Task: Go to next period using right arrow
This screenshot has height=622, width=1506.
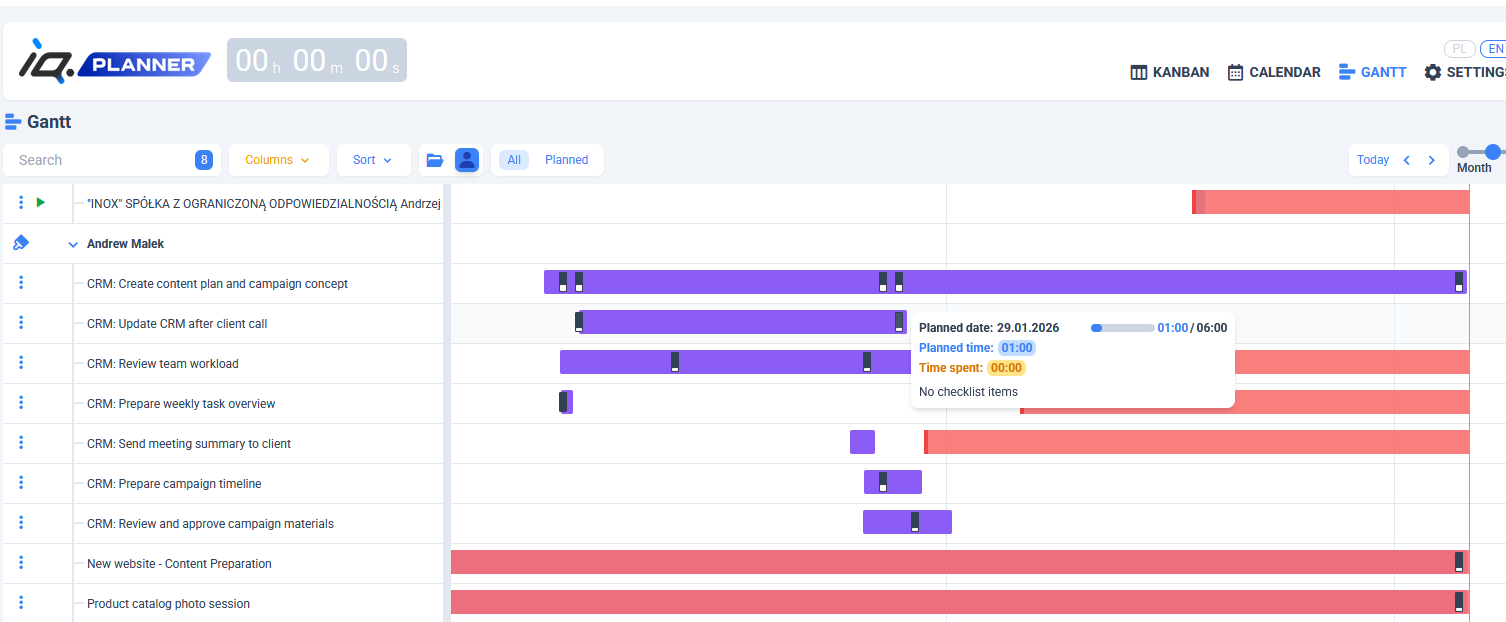Action: tap(1431, 160)
